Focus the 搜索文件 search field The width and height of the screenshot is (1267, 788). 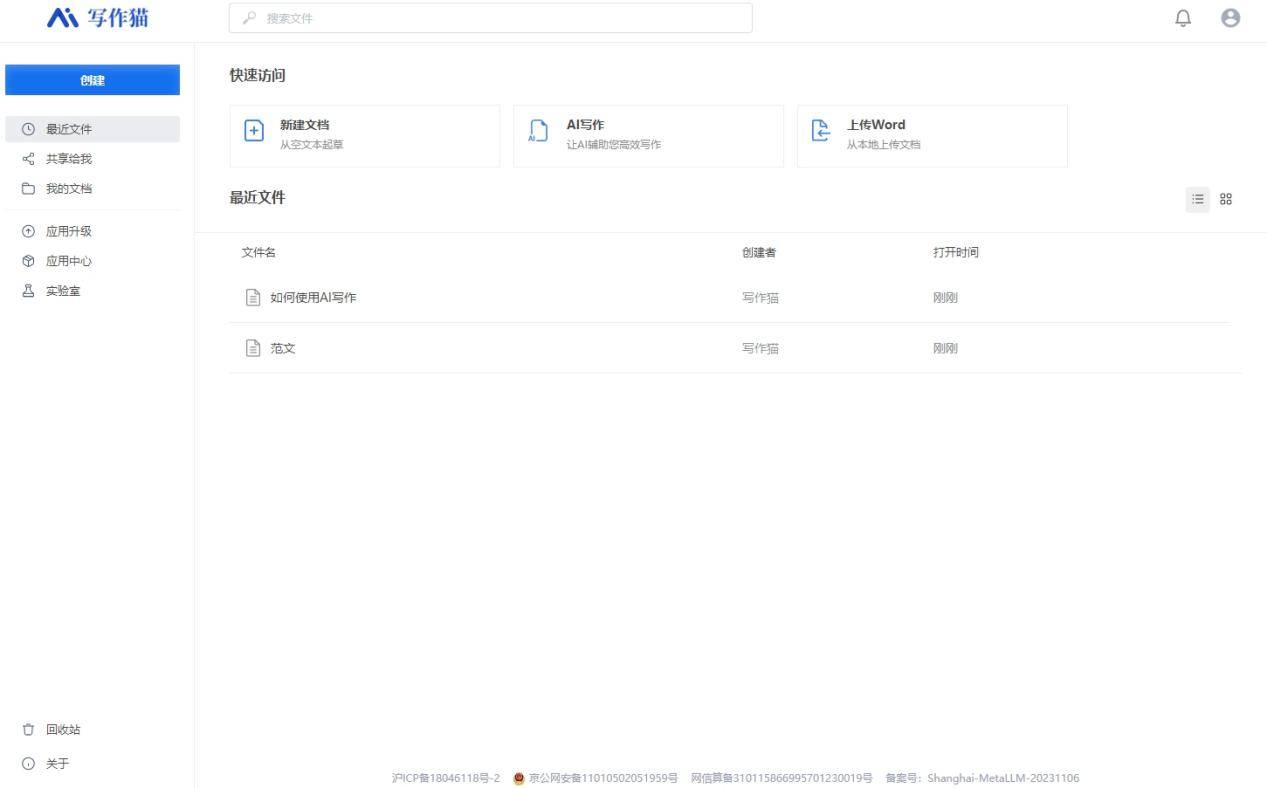490,18
